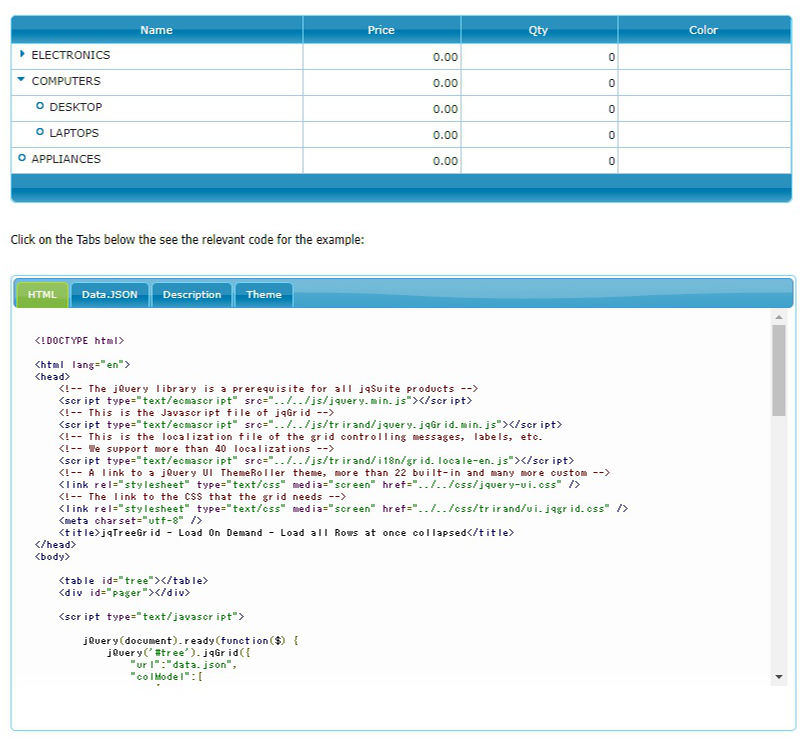
Task: Click the jqTreeGrid title tag line
Action: click(x=286, y=533)
